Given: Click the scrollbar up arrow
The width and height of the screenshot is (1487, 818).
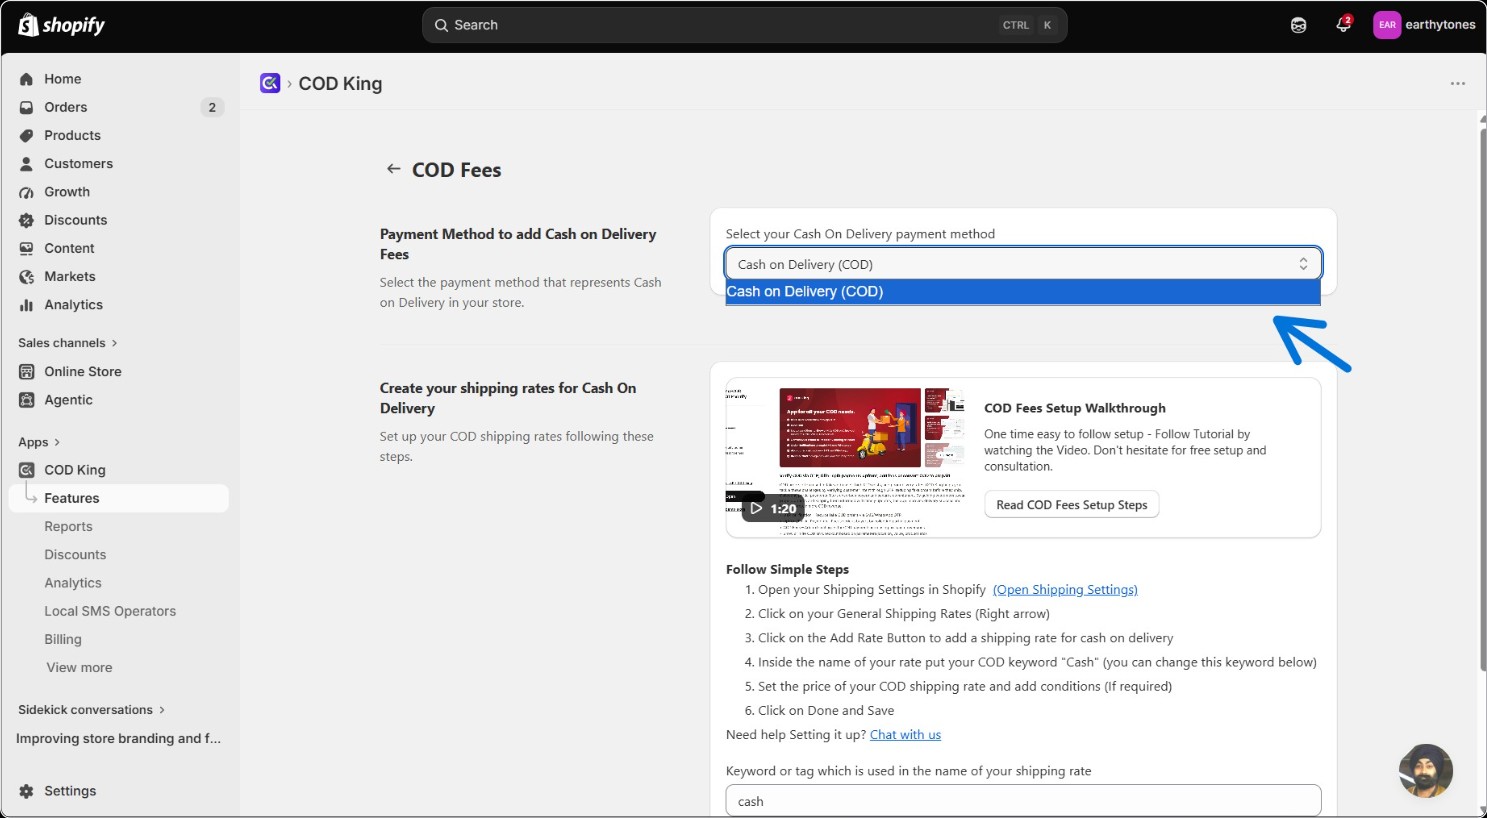Looking at the screenshot, I should pyautogui.click(x=1482, y=117).
